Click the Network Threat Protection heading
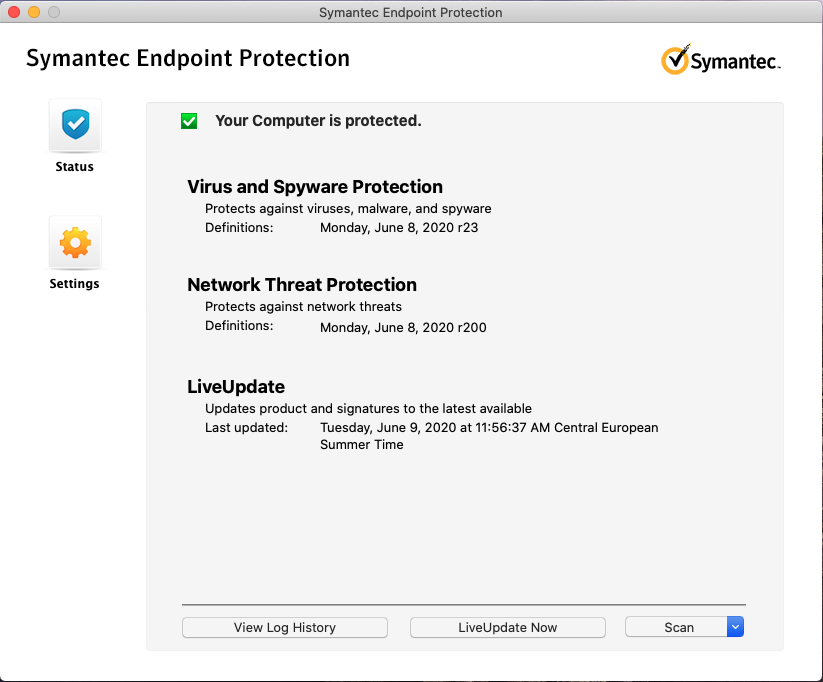Image resolution: width=823 pixels, height=682 pixels. click(302, 285)
